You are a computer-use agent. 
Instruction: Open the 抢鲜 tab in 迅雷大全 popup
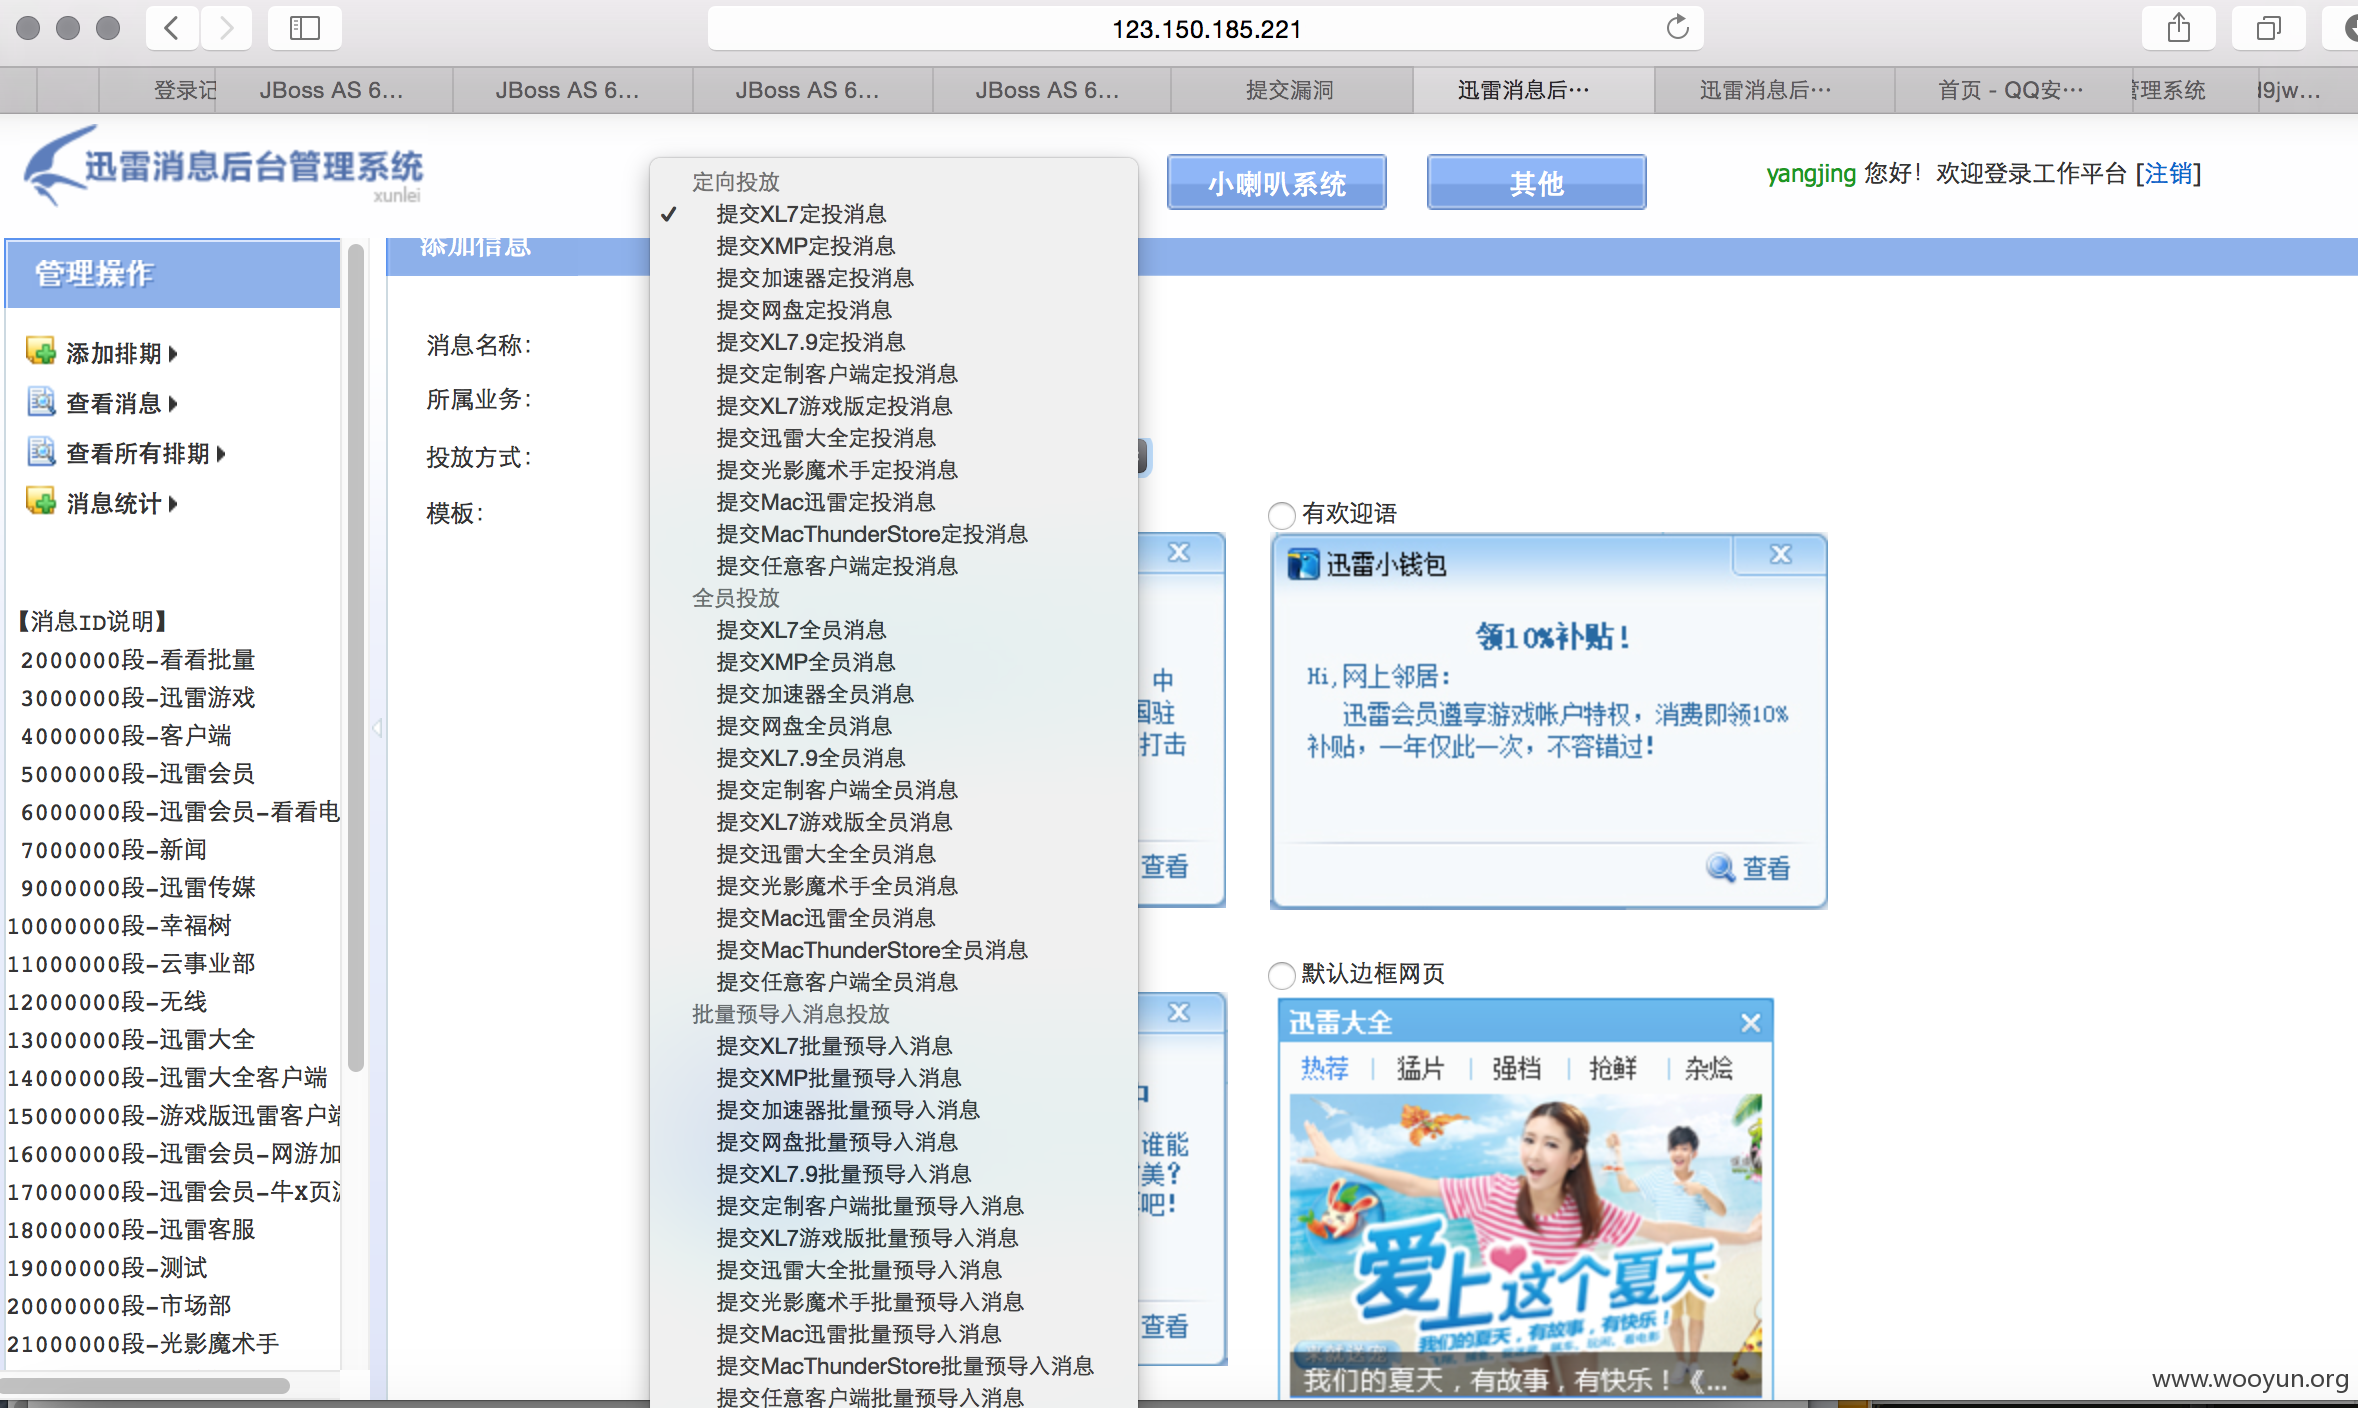[x=1612, y=1068]
